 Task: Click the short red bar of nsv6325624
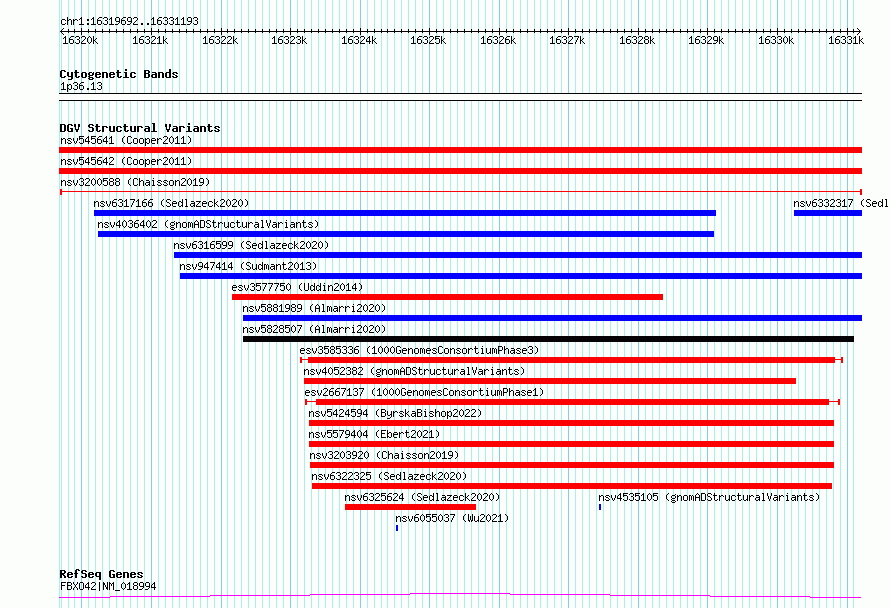pos(410,507)
